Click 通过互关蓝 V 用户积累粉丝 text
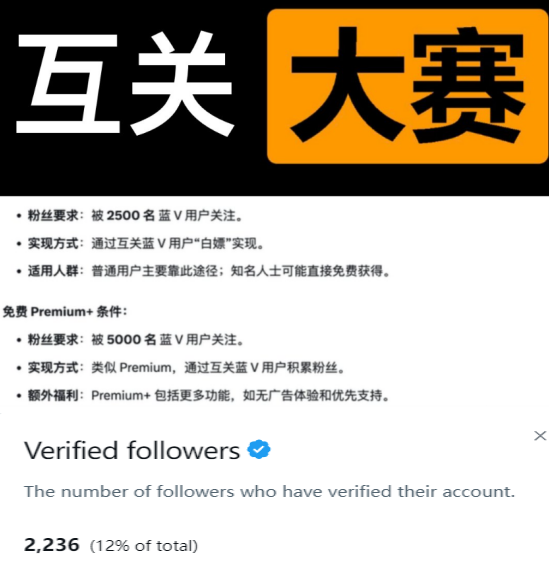This screenshot has height=563, width=549. coord(261,367)
